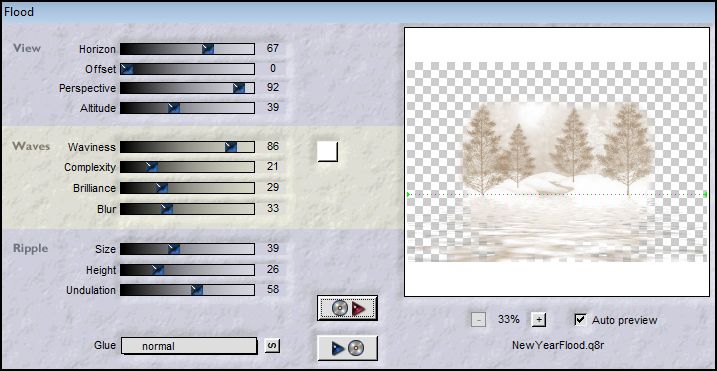Click the white water color swatch
This screenshot has height=371, width=717.
coord(327,151)
